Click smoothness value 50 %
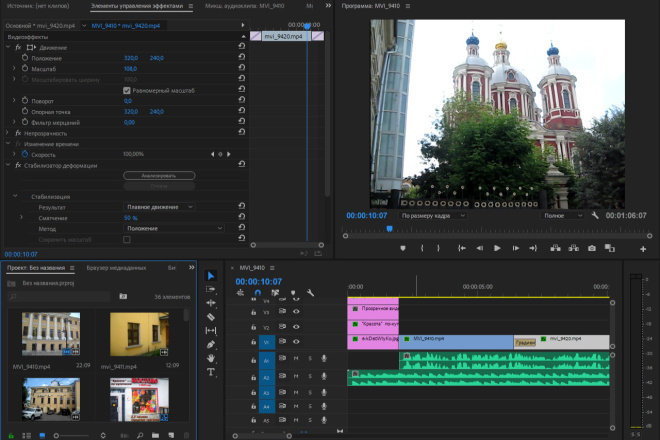Viewport: 660px width, 440px height. pyautogui.click(x=130, y=218)
